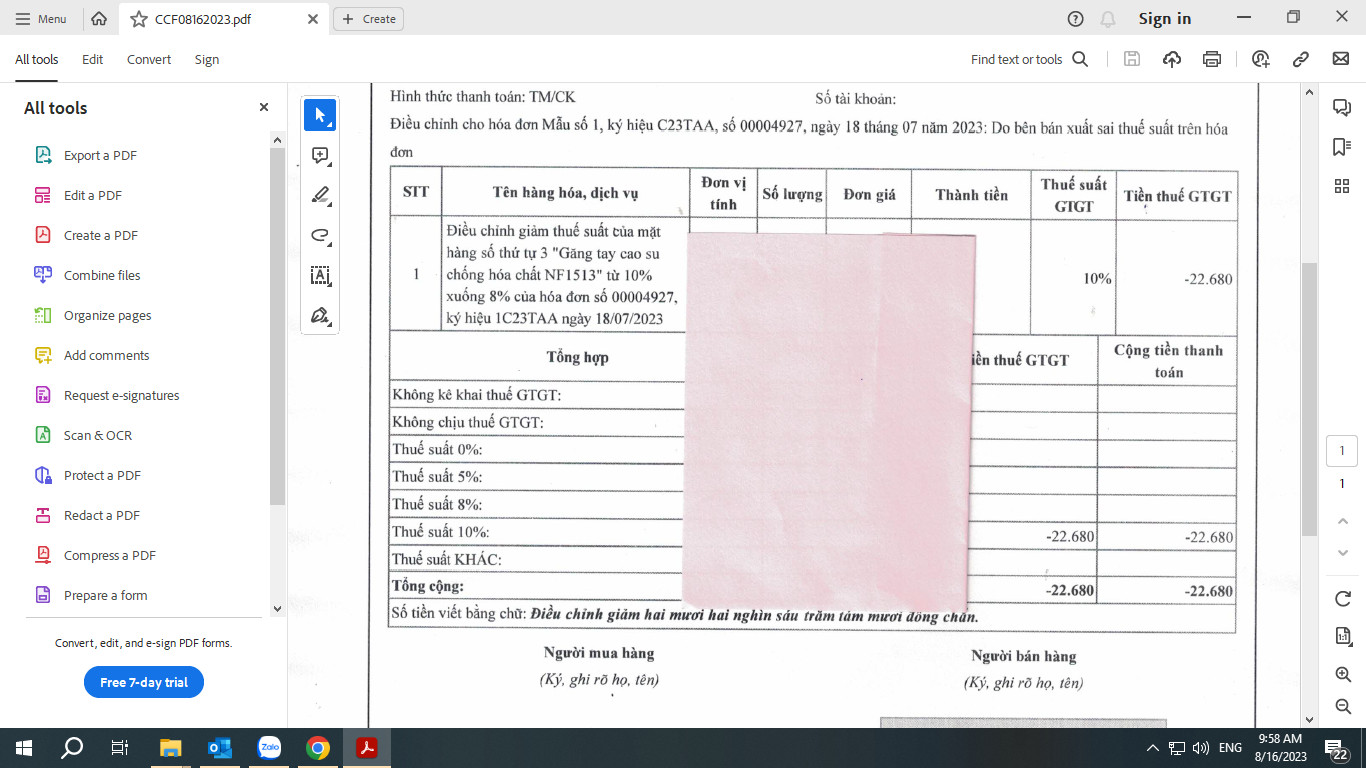1366x768 pixels.
Task: Star the CCF08162023.pdf document tab
Action: point(139,19)
